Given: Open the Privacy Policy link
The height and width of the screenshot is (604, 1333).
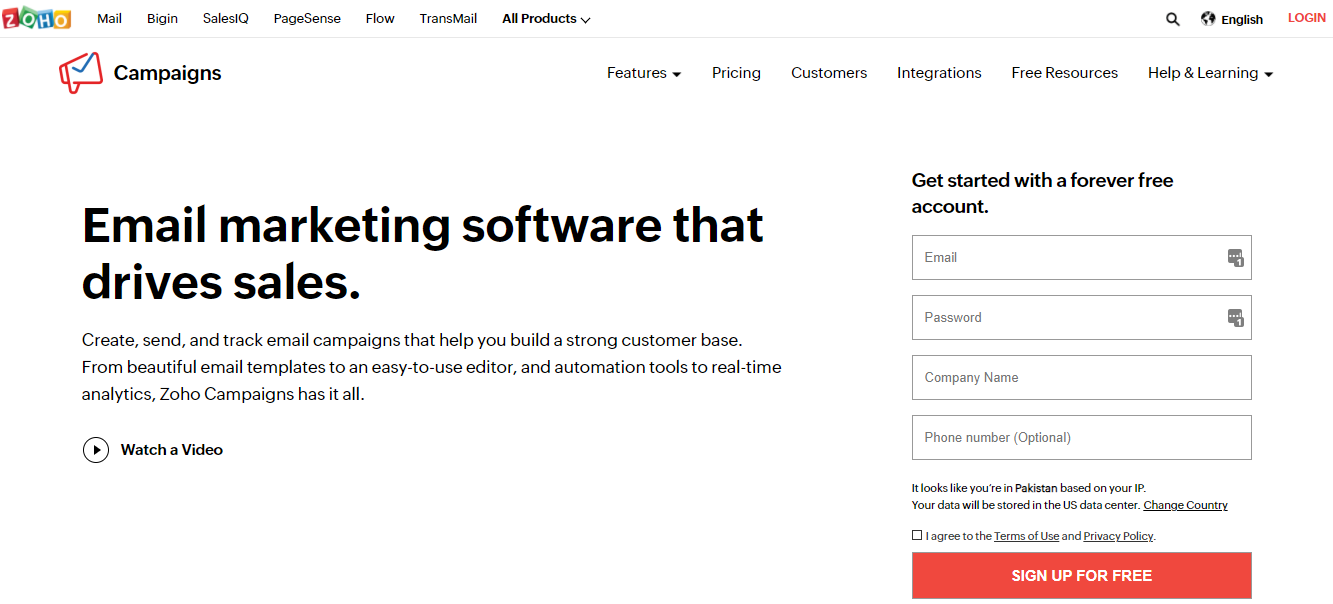Looking at the screenshot, I should pyautogui.click(x=1118, y=536).
